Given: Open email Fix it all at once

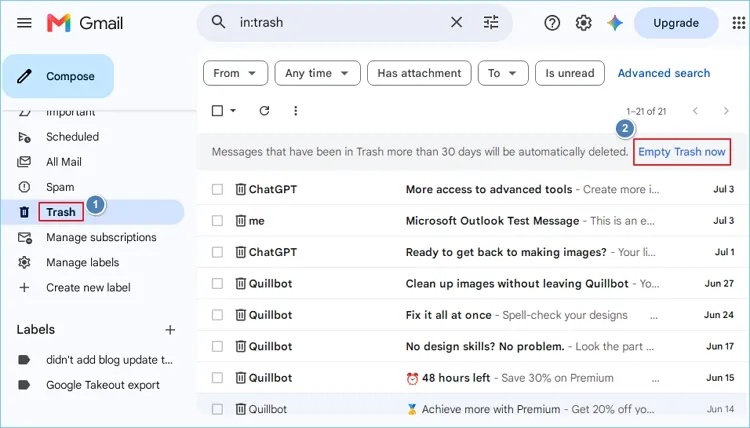Looking at the screenshot, I should (473, 315).
